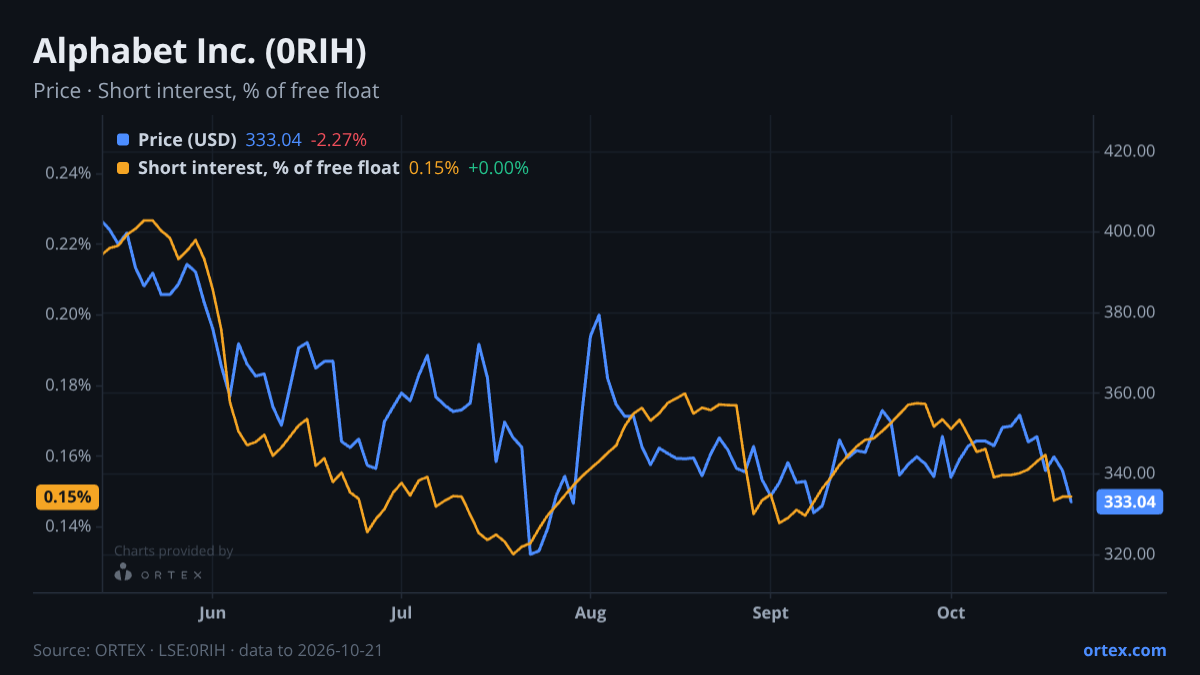Click the 0.18% left axis label
This screenshot has width=1200, height=675.
click(x=68, y=385)
